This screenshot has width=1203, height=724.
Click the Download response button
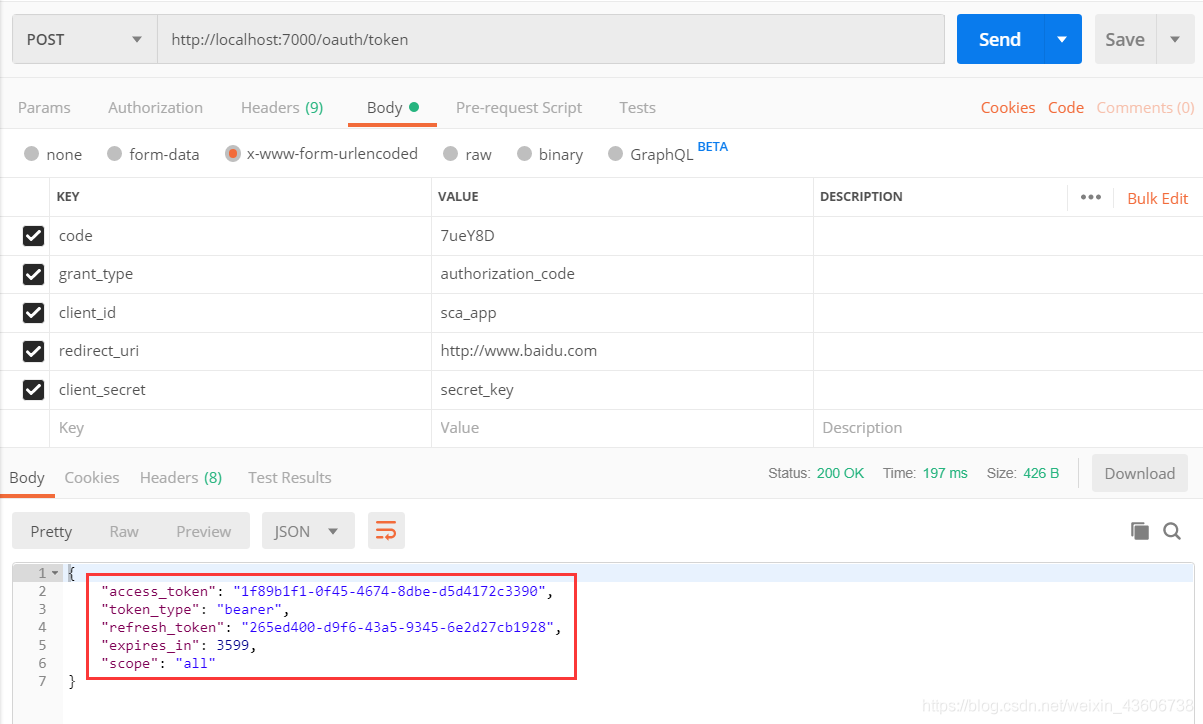[1140, 473]
